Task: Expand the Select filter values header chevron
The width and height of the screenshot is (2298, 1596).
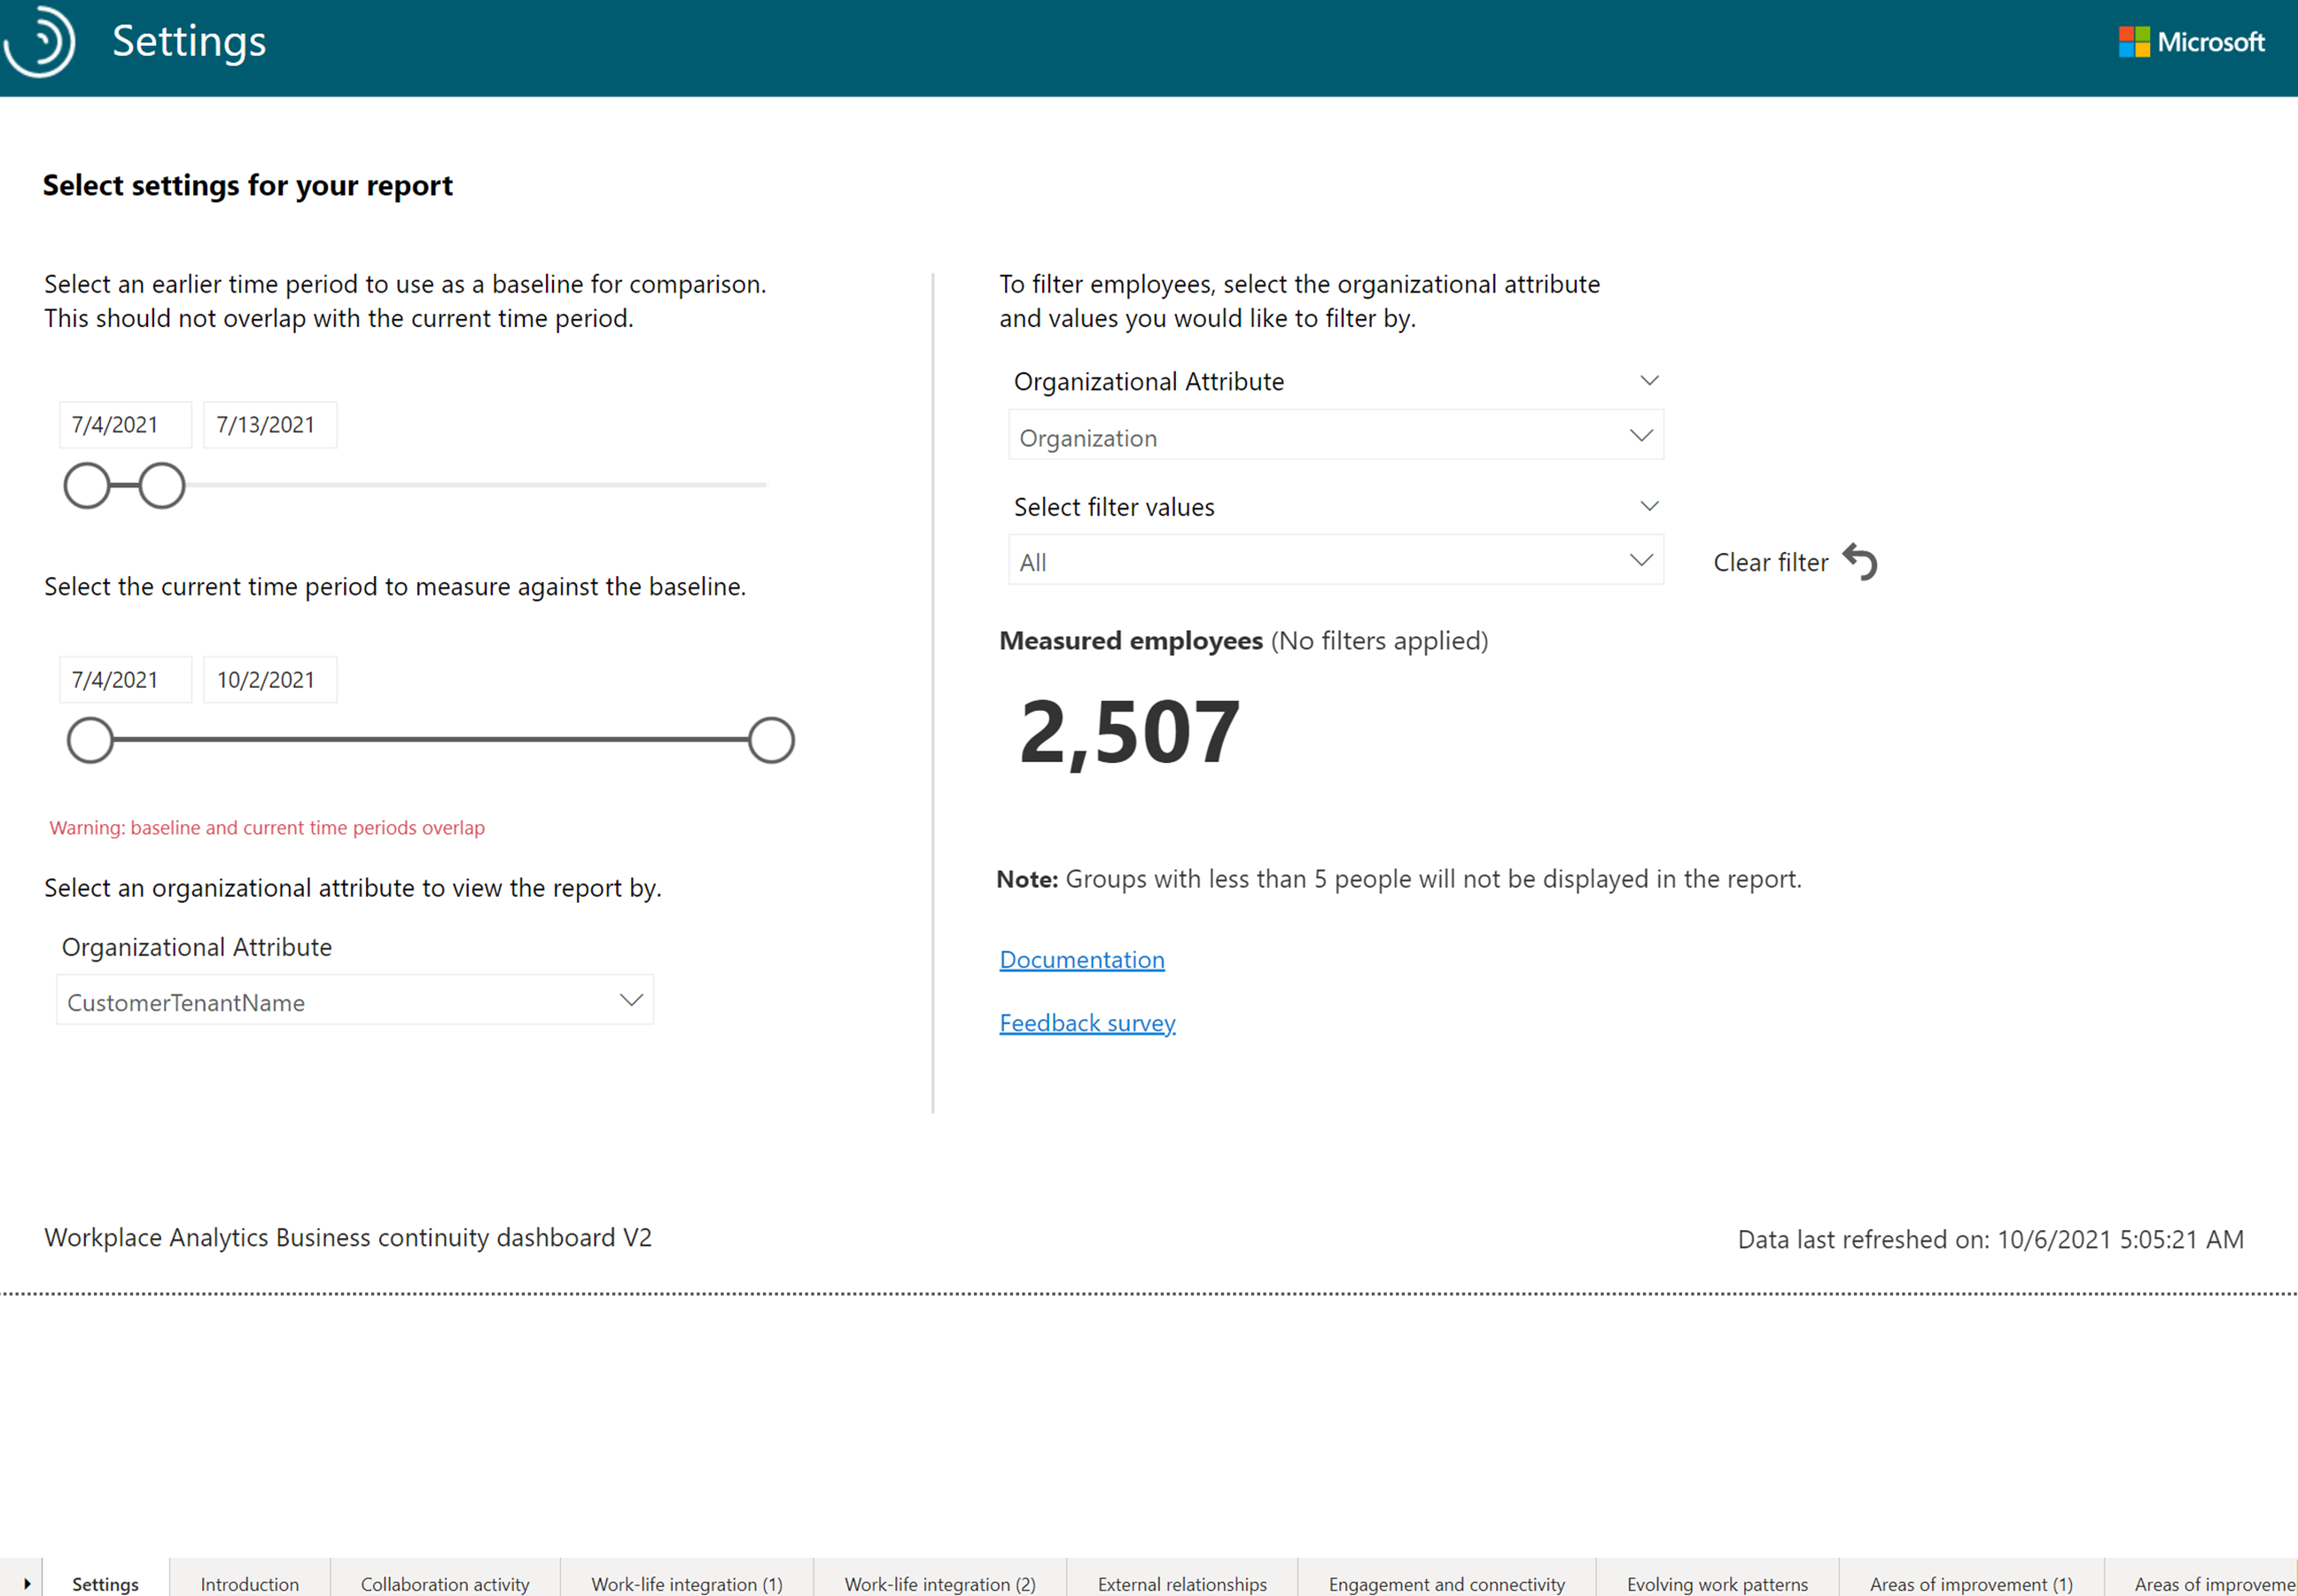Action: pos(1649,506)
